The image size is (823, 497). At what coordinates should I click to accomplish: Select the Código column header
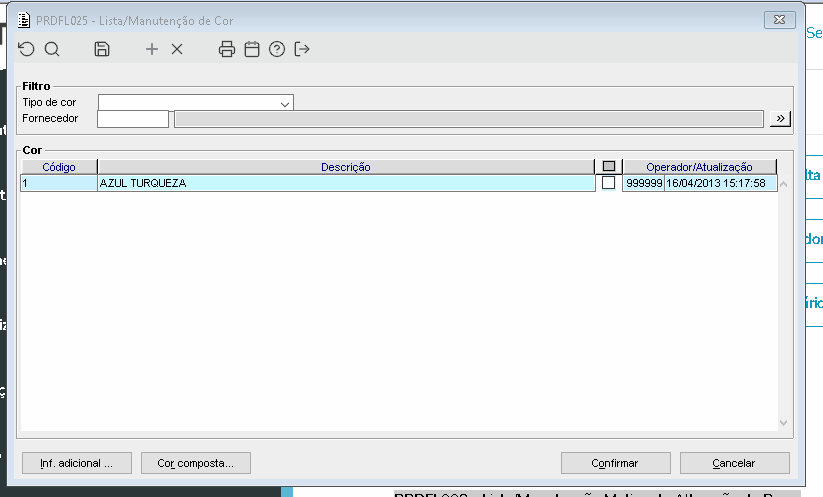59,167
